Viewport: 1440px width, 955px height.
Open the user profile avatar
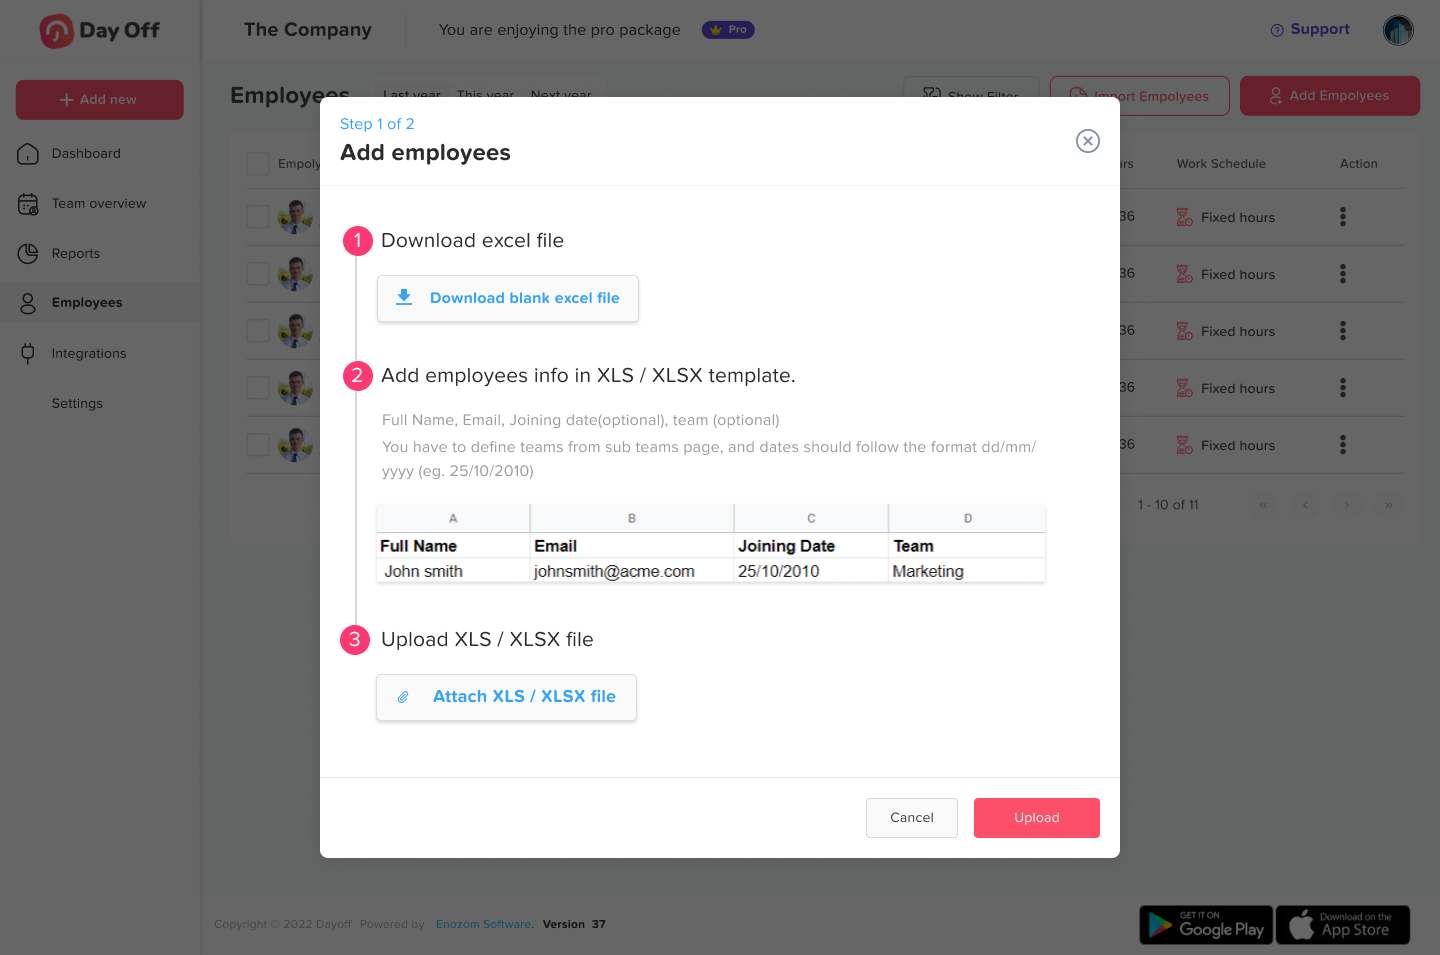tap(1398, 30)
